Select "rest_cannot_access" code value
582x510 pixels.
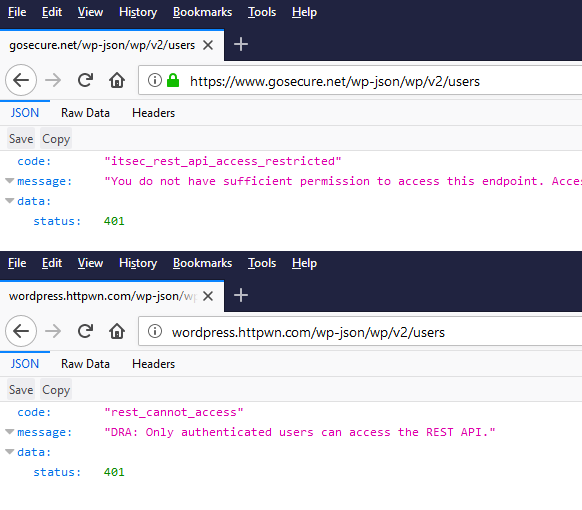pyautogui.click(x=174, y=412)
